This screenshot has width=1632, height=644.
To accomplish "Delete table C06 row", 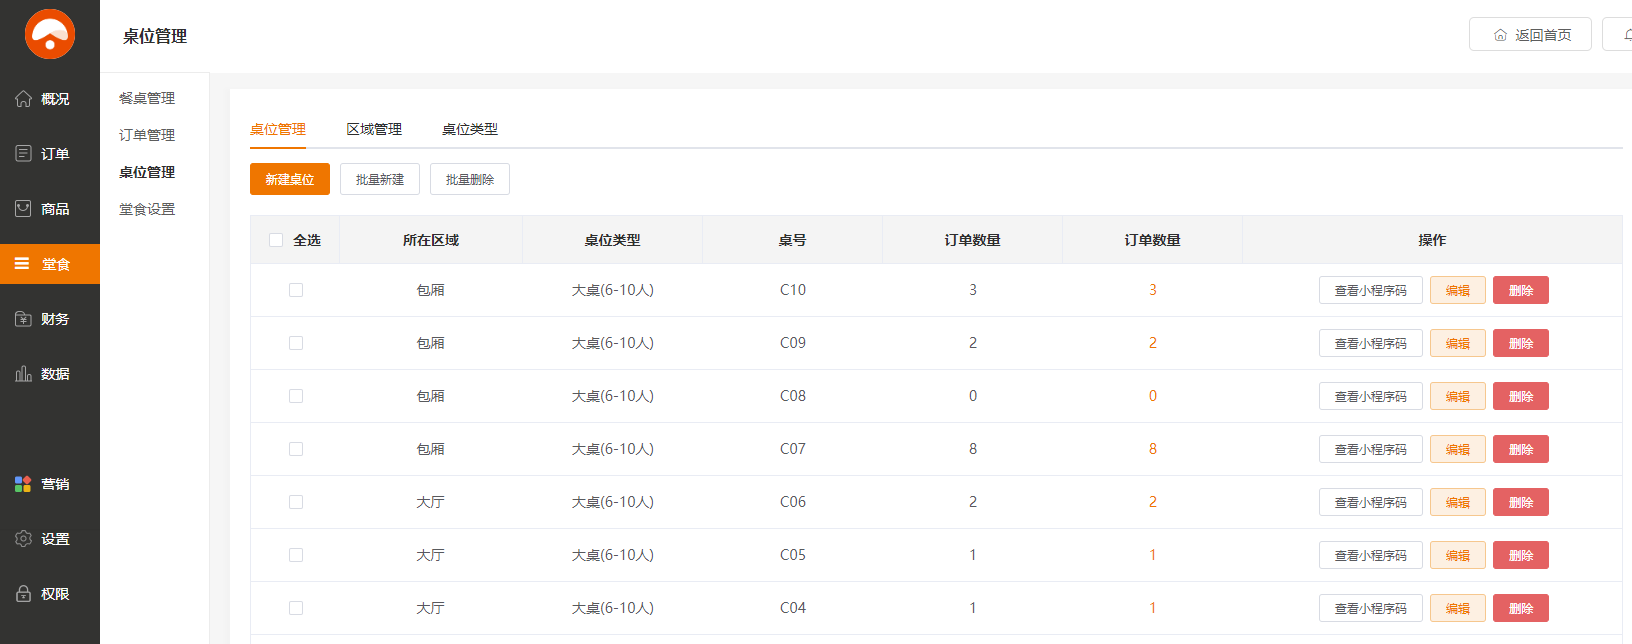I will click(1520, 502).
